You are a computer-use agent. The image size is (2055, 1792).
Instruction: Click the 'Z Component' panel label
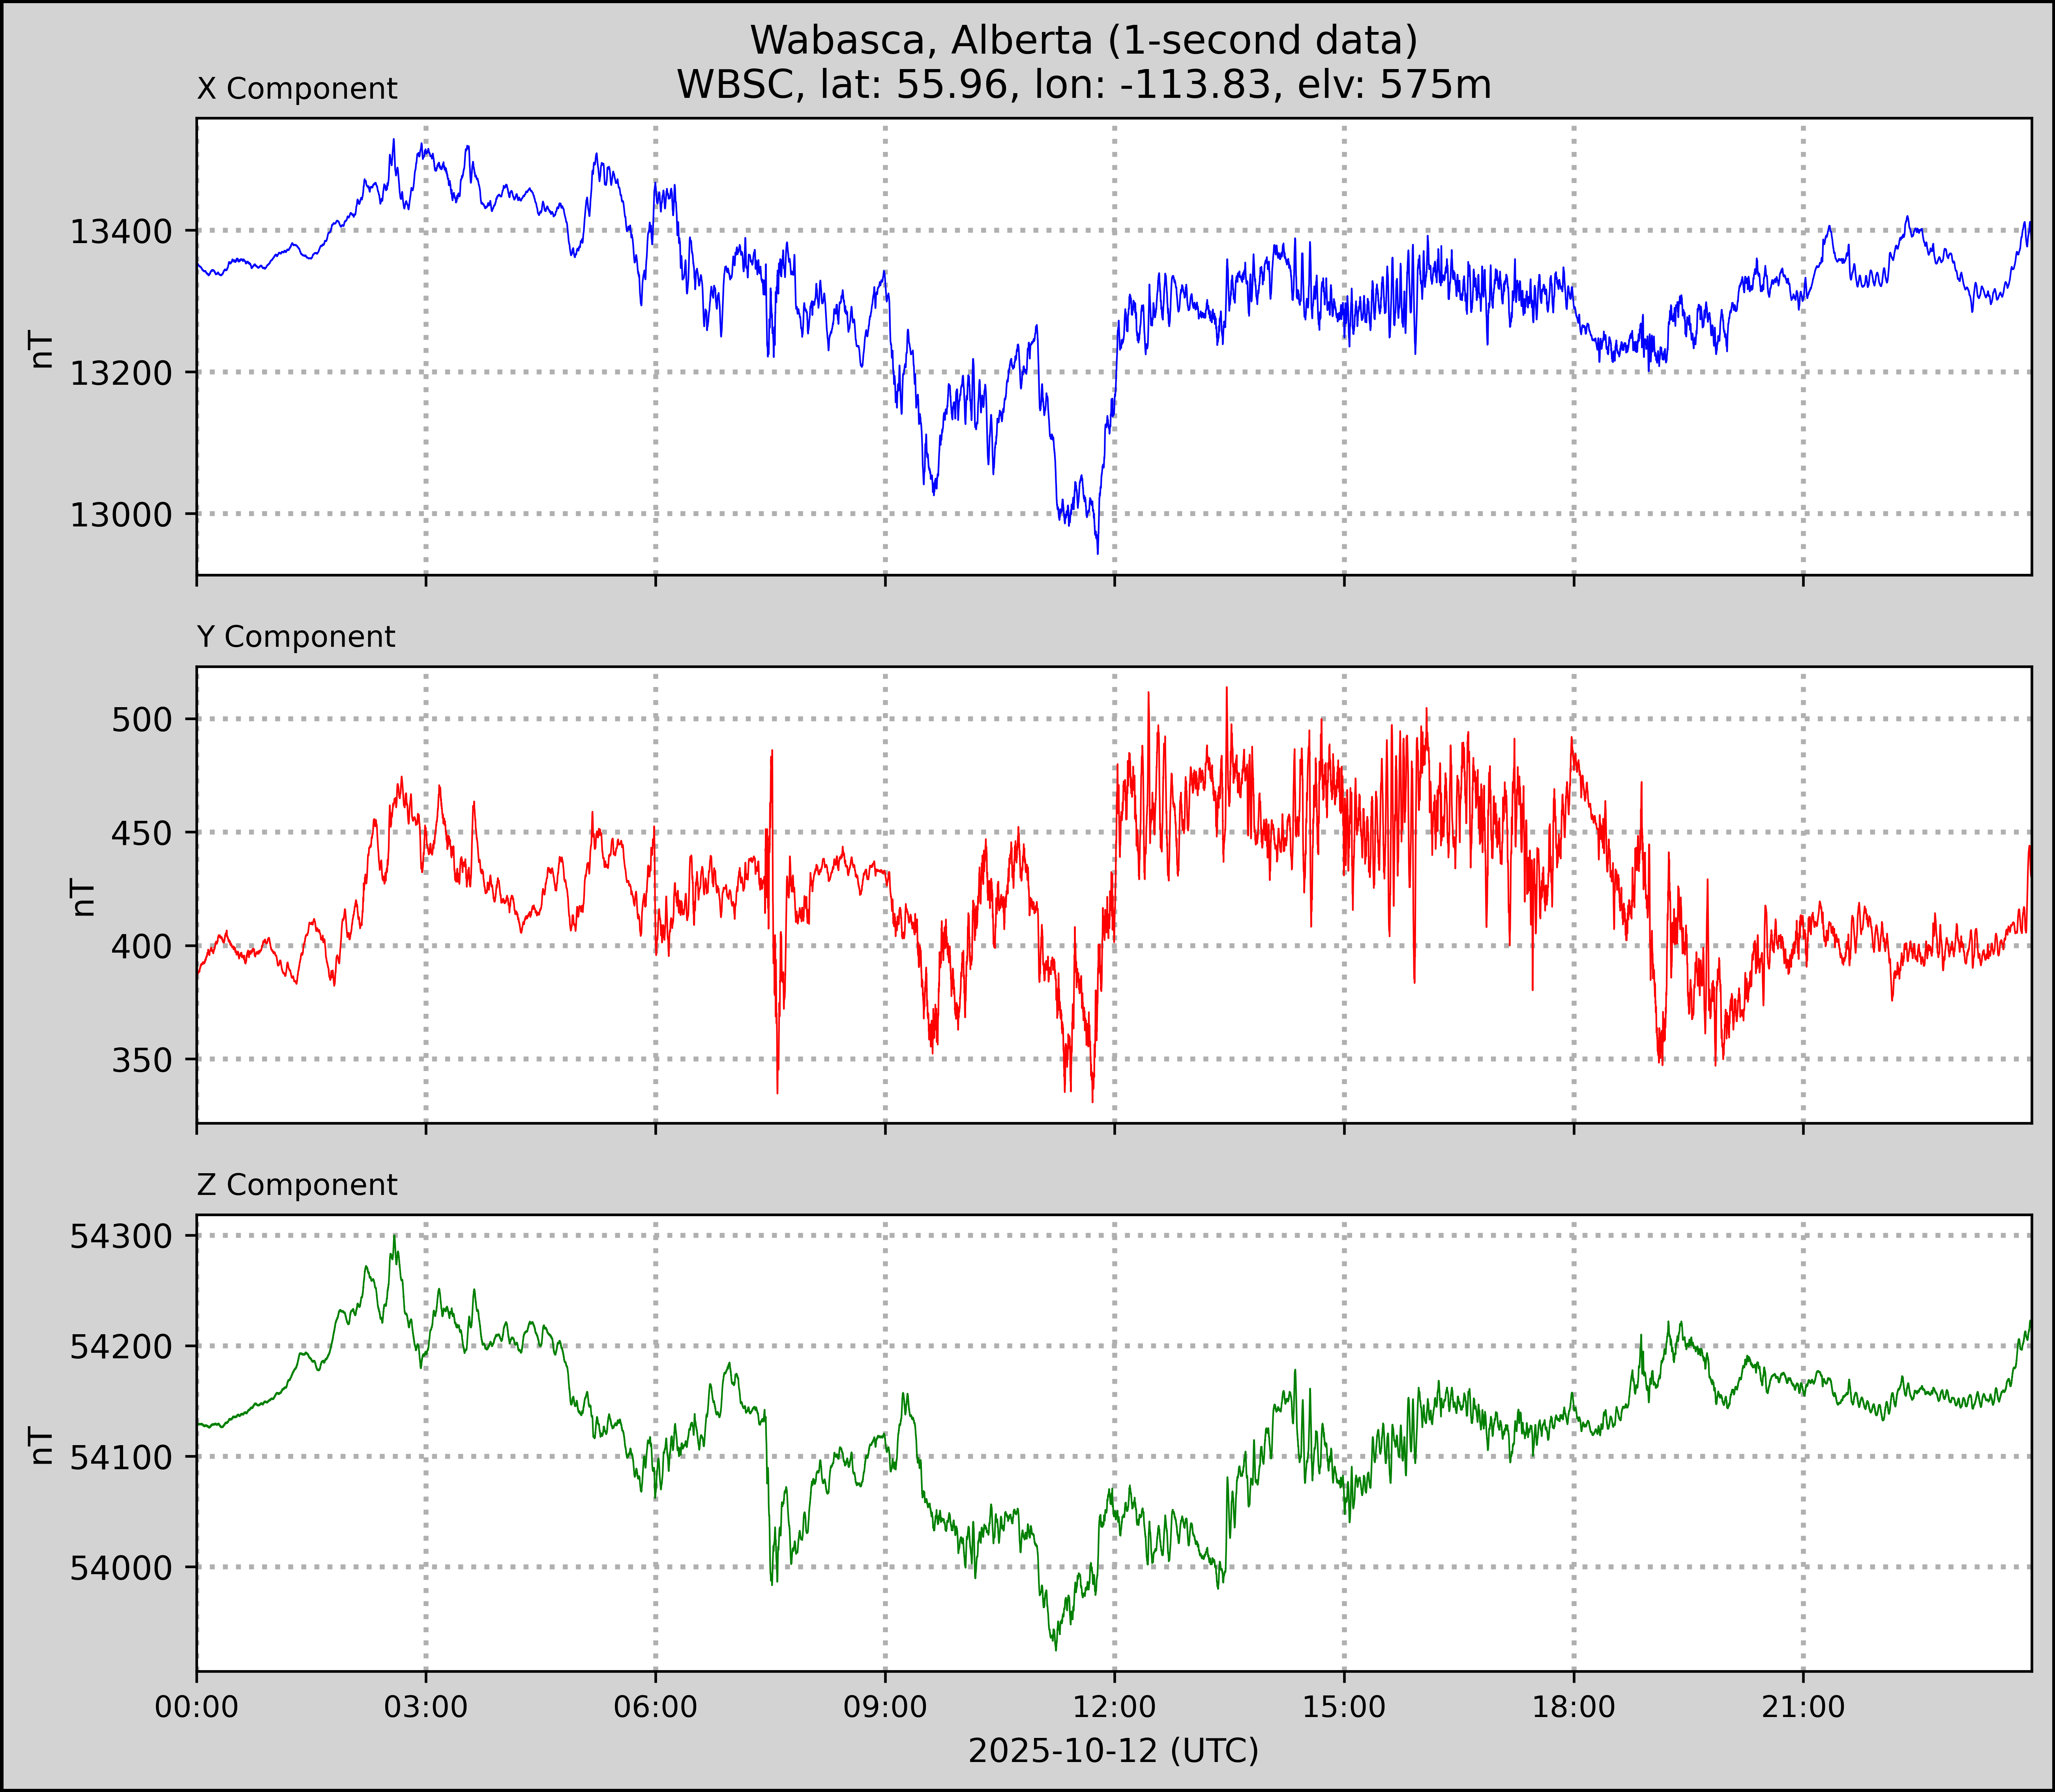pyautogui.click(x=297, y=1185)
